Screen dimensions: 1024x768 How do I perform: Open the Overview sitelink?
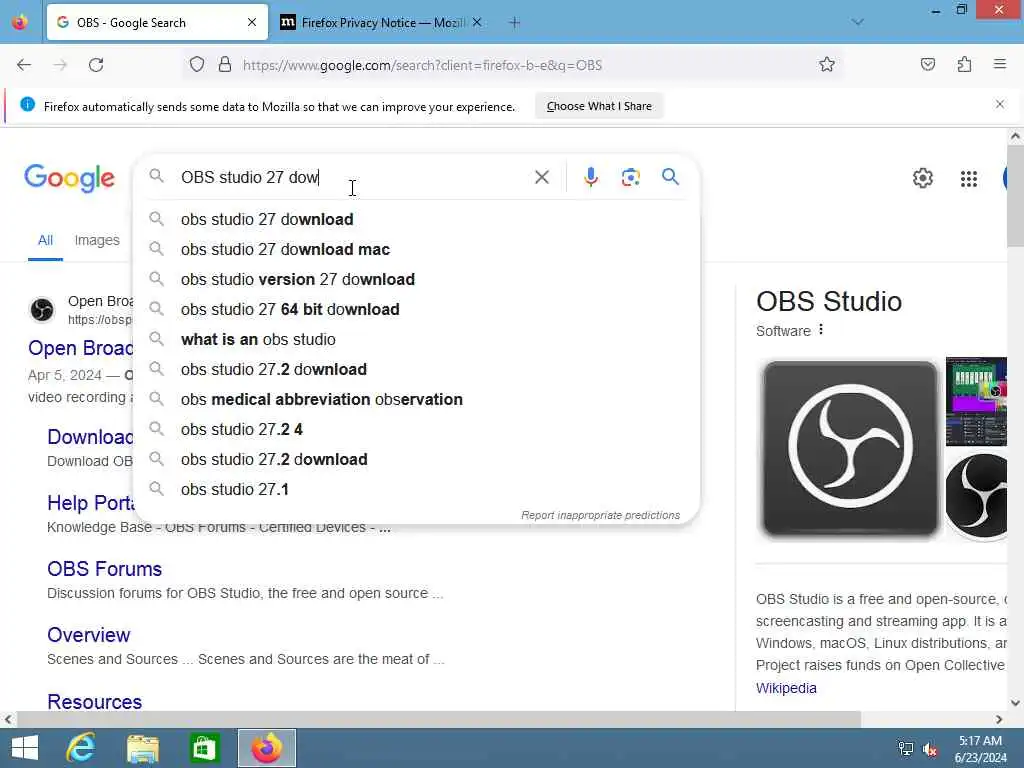coord(89,635)
